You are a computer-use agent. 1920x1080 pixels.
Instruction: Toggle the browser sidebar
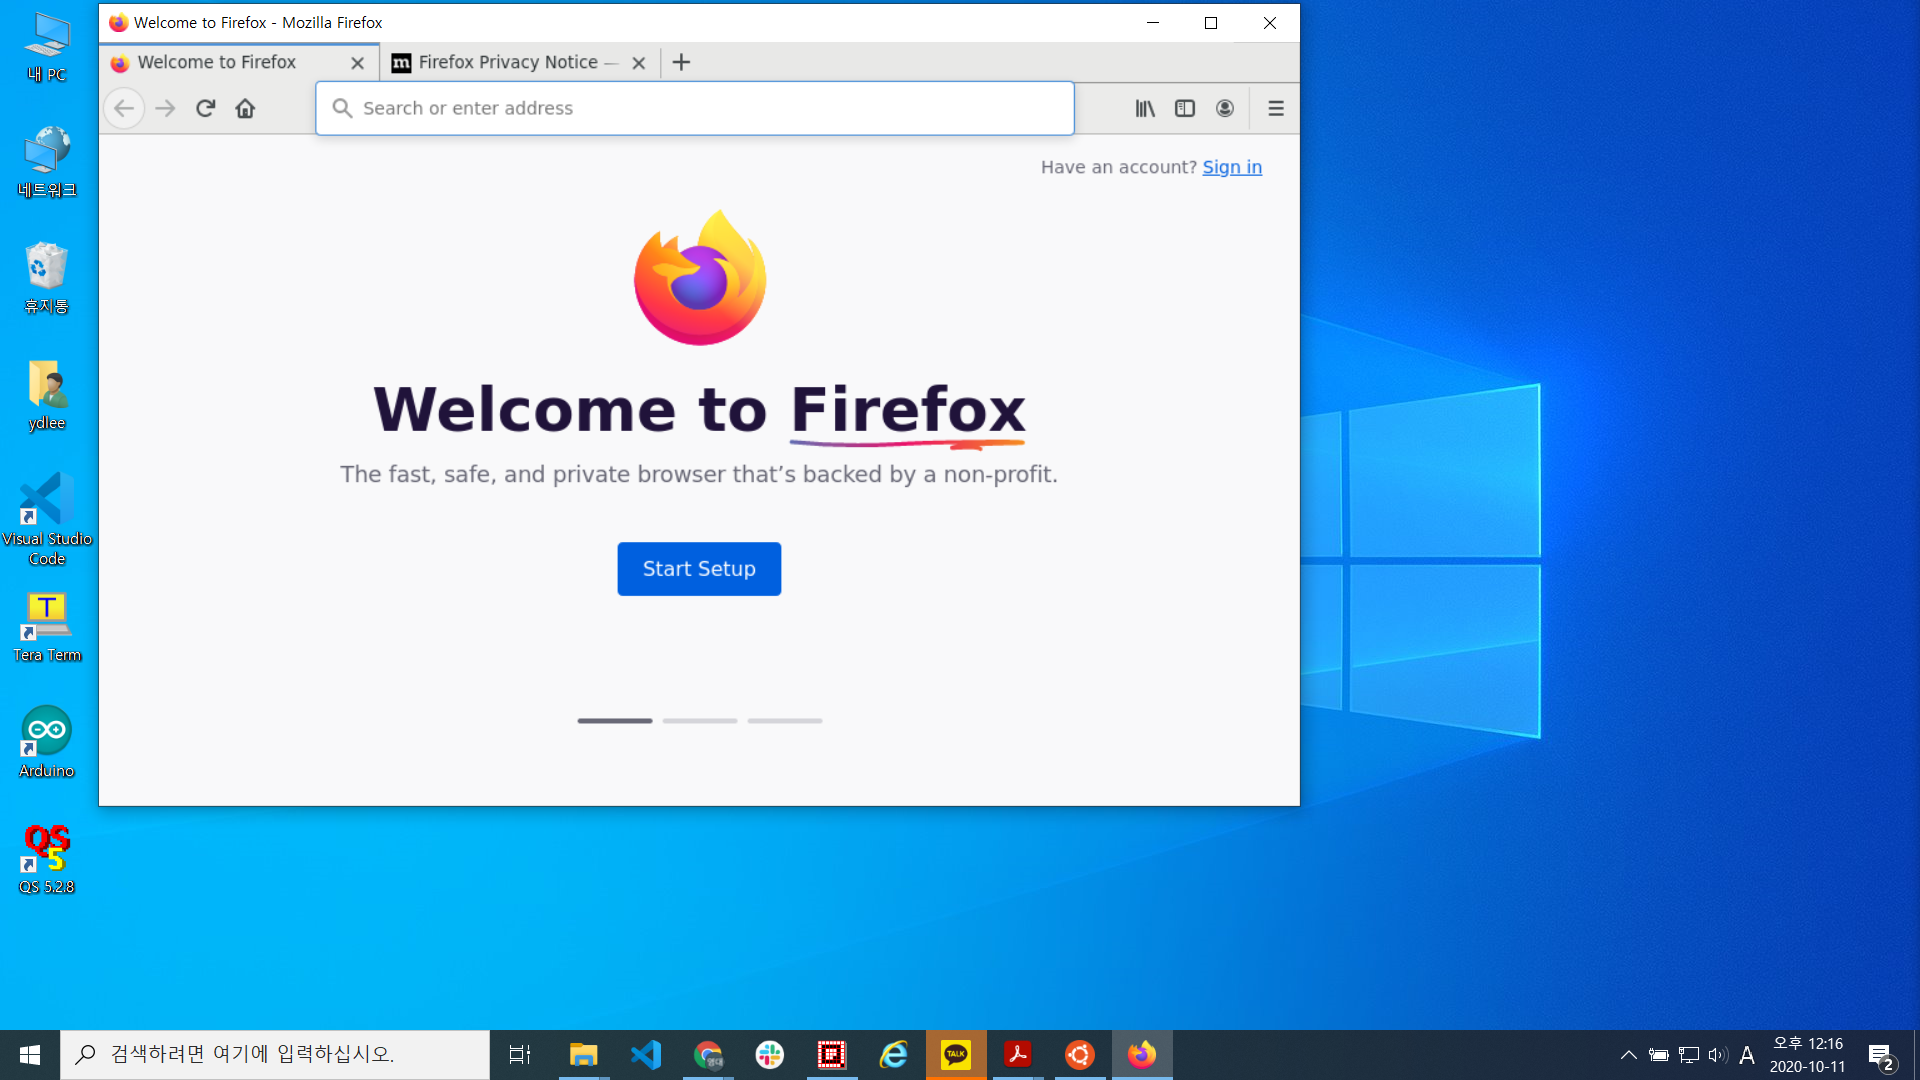(x=1185, y=108)
